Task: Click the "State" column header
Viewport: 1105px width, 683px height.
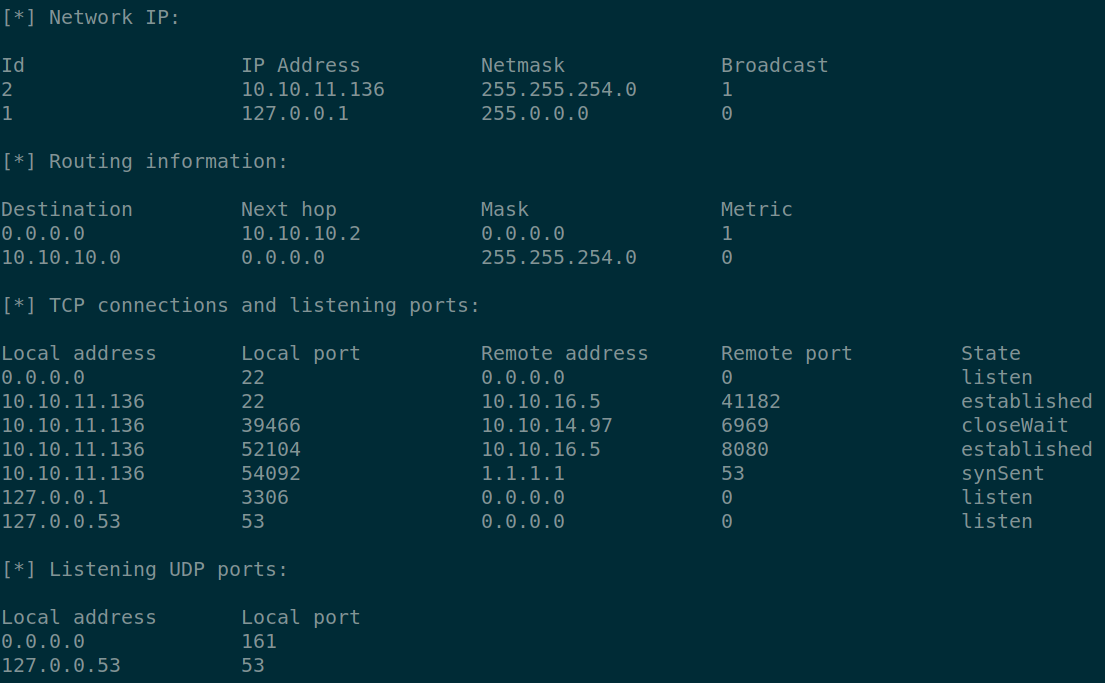Action: 990,353
